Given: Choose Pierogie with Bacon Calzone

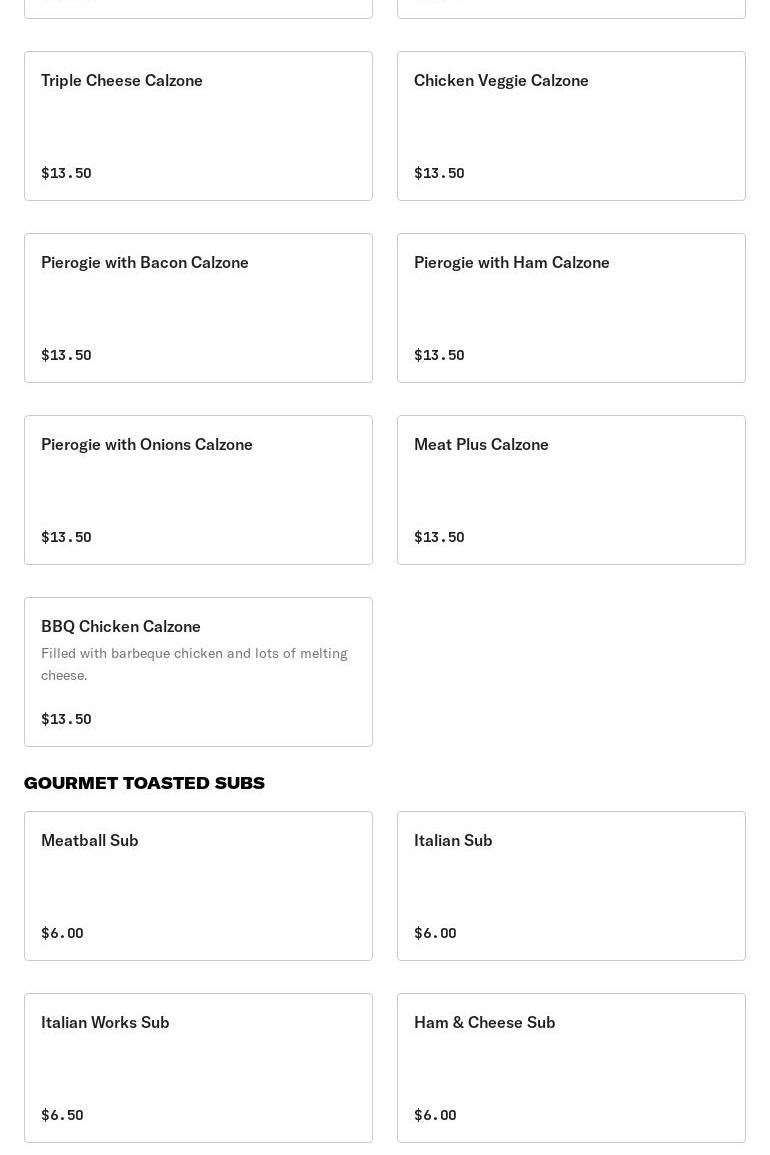Looking at the screenshot, I should 198,308.
